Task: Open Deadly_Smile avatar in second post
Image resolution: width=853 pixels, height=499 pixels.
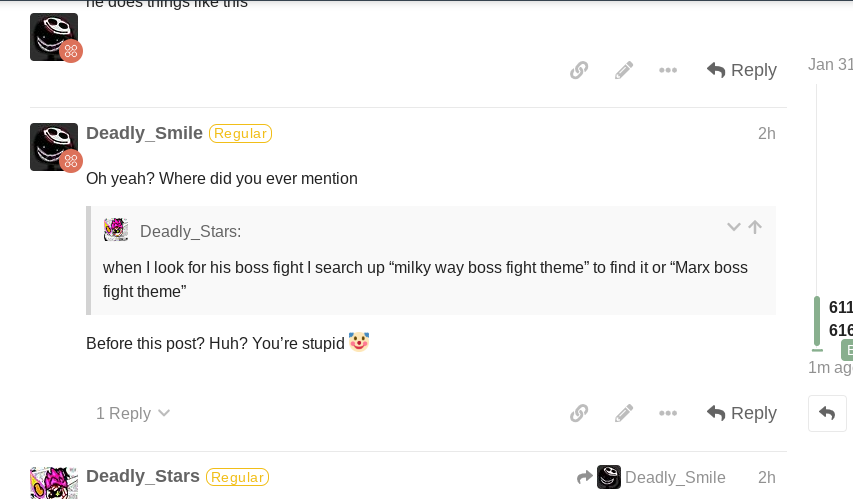Action: (x=54, y=147)
